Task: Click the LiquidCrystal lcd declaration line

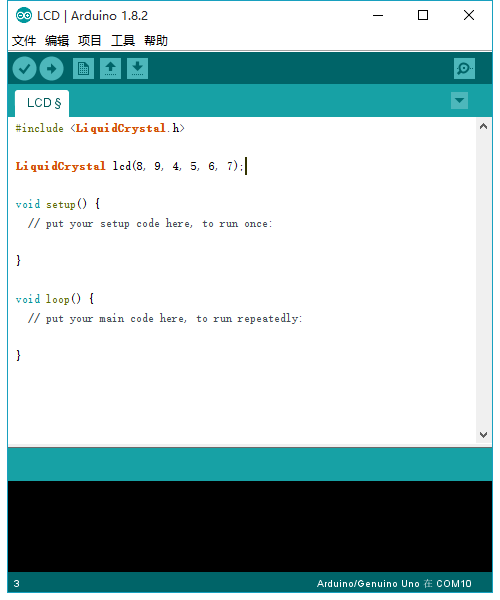Action: tap(129, 166)
